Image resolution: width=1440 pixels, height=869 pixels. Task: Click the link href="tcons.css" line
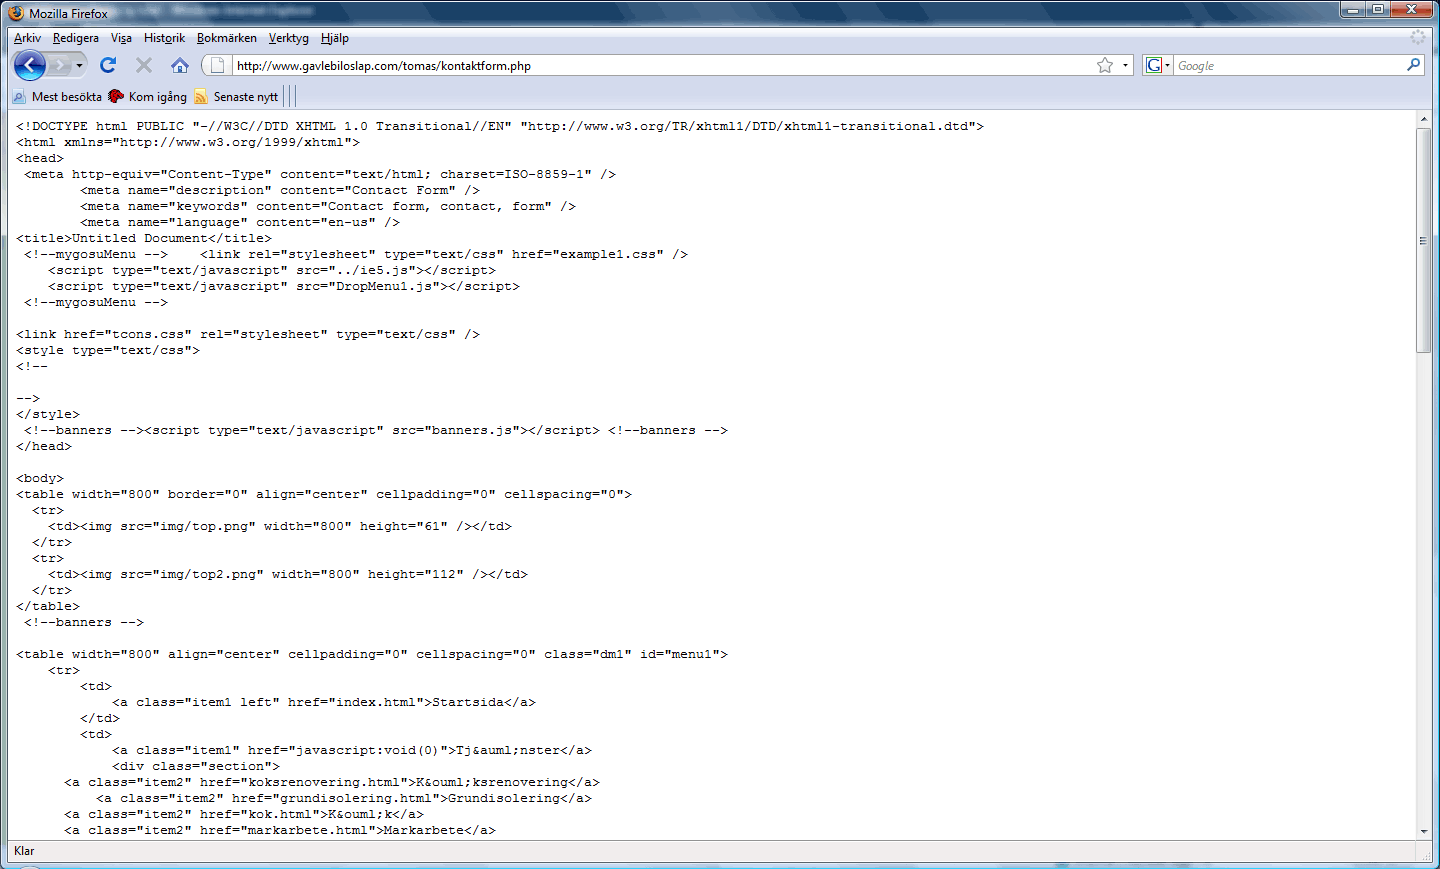[x=248, y=334]
